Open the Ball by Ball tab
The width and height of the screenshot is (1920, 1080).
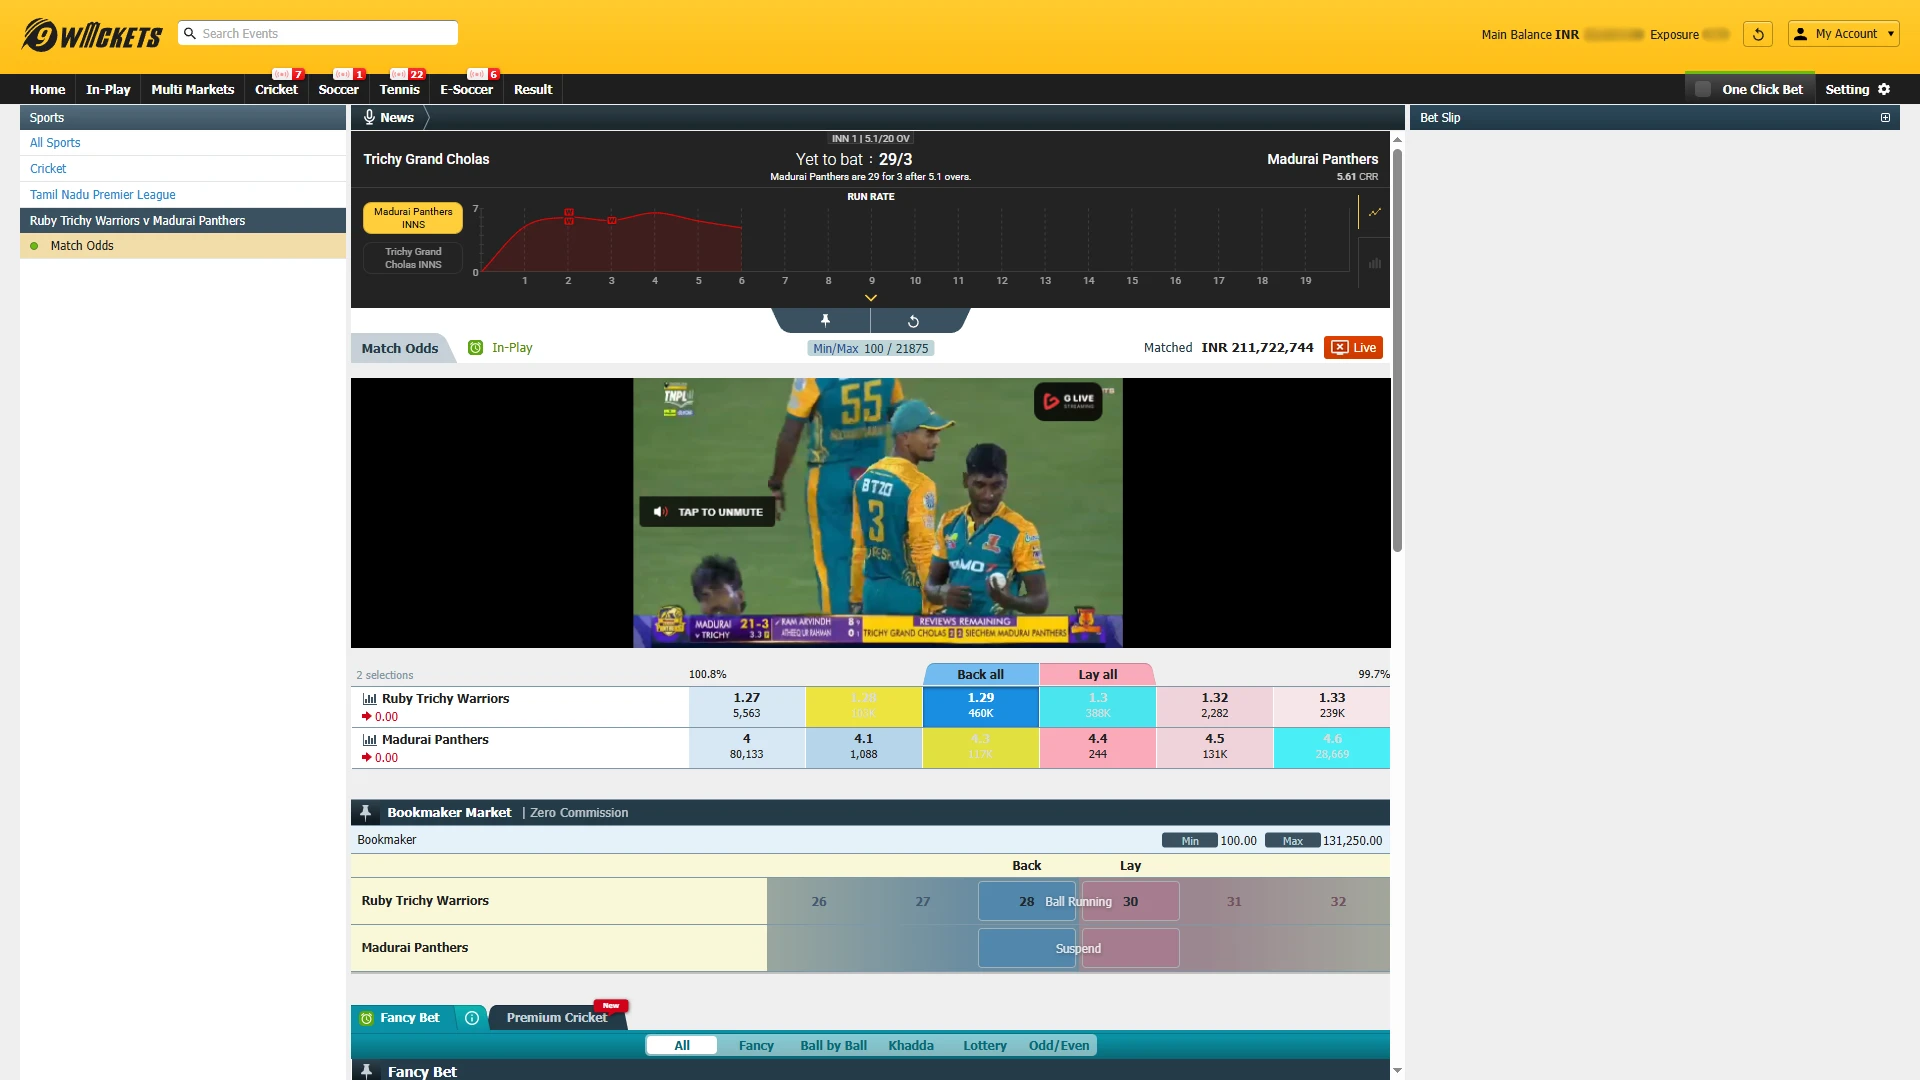[x=833, y=1045]
